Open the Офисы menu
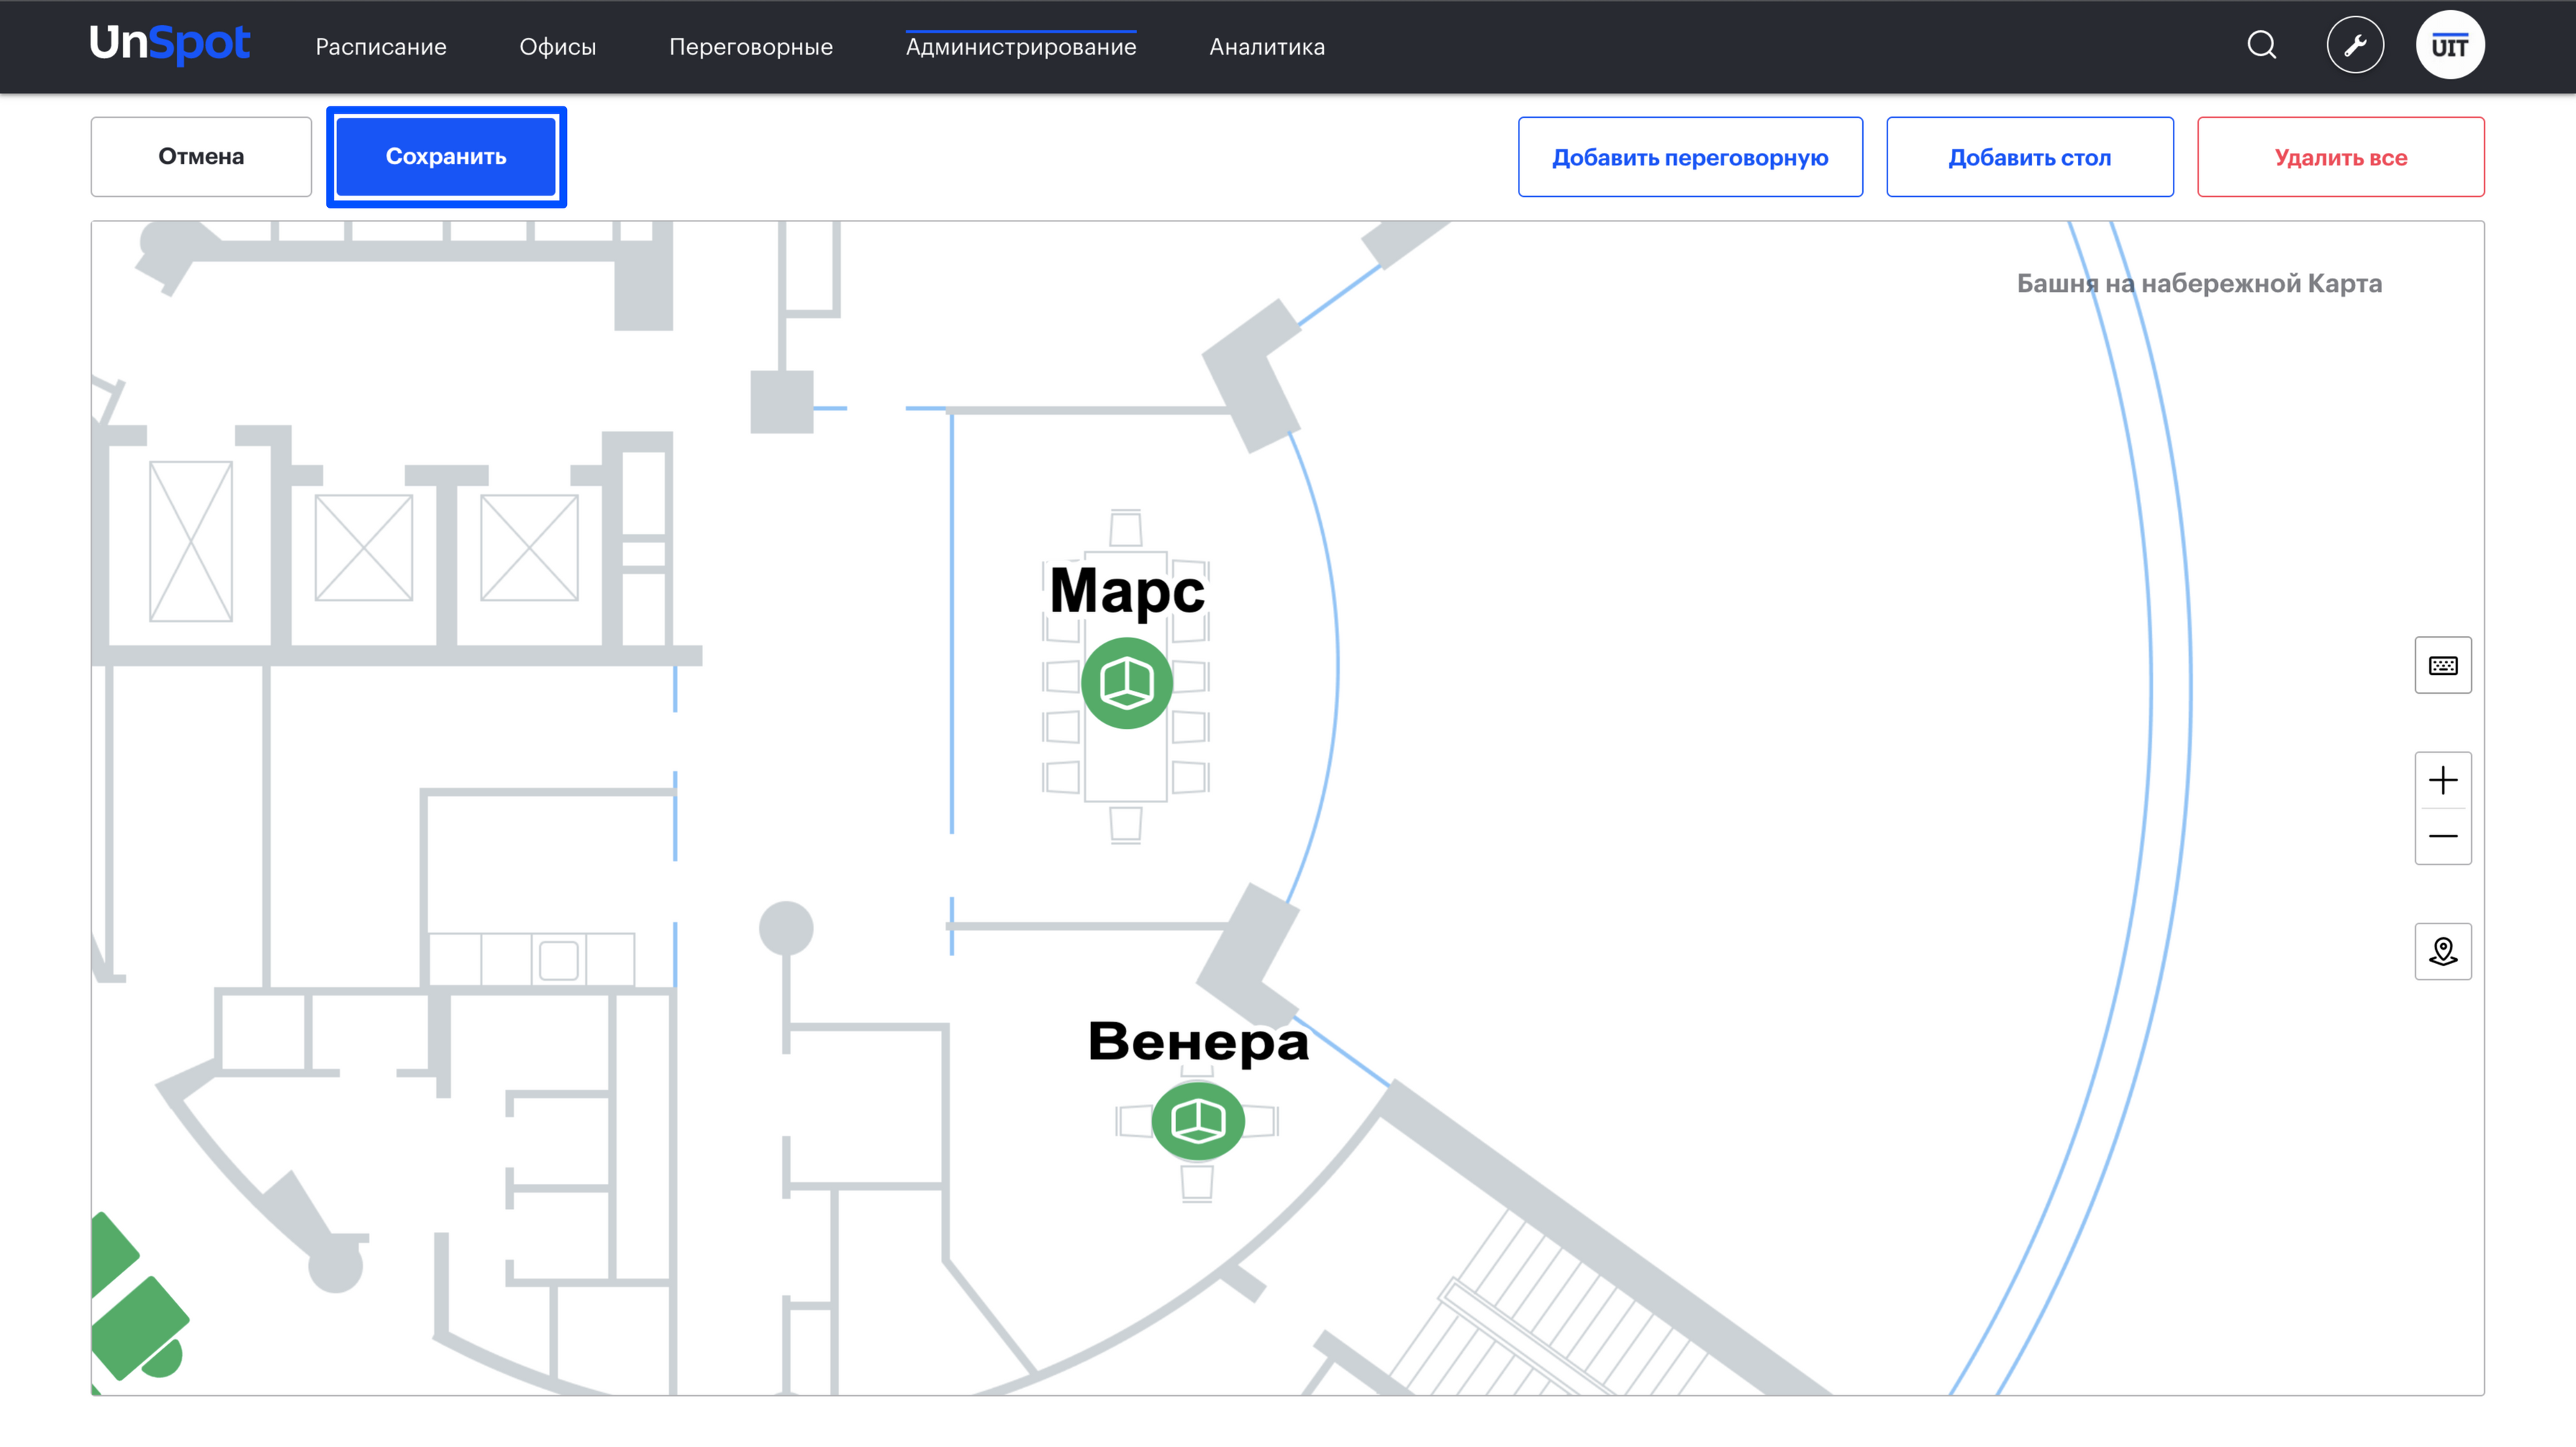This screenshot has height=1447, width=2576. pos(558,47)
